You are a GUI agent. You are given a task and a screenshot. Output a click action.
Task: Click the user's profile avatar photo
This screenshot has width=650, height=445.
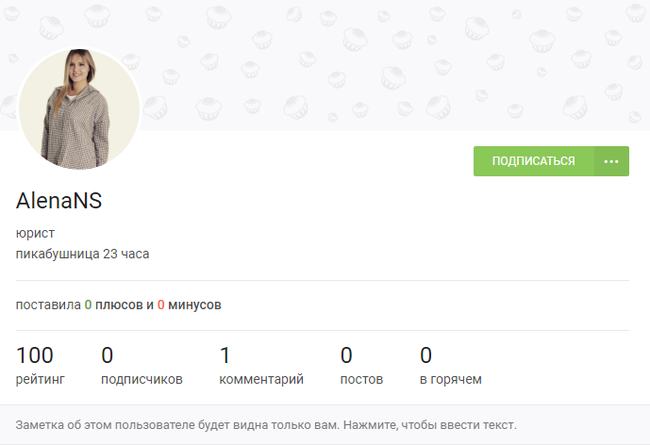point(79,109)
